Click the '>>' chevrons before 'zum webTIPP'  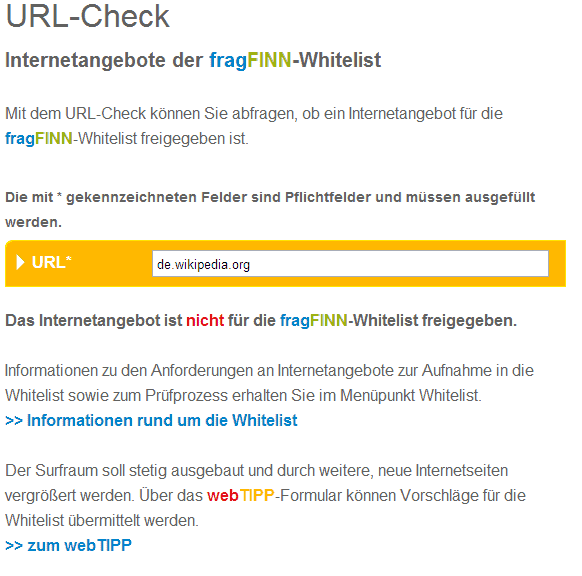tap(14, 546)
